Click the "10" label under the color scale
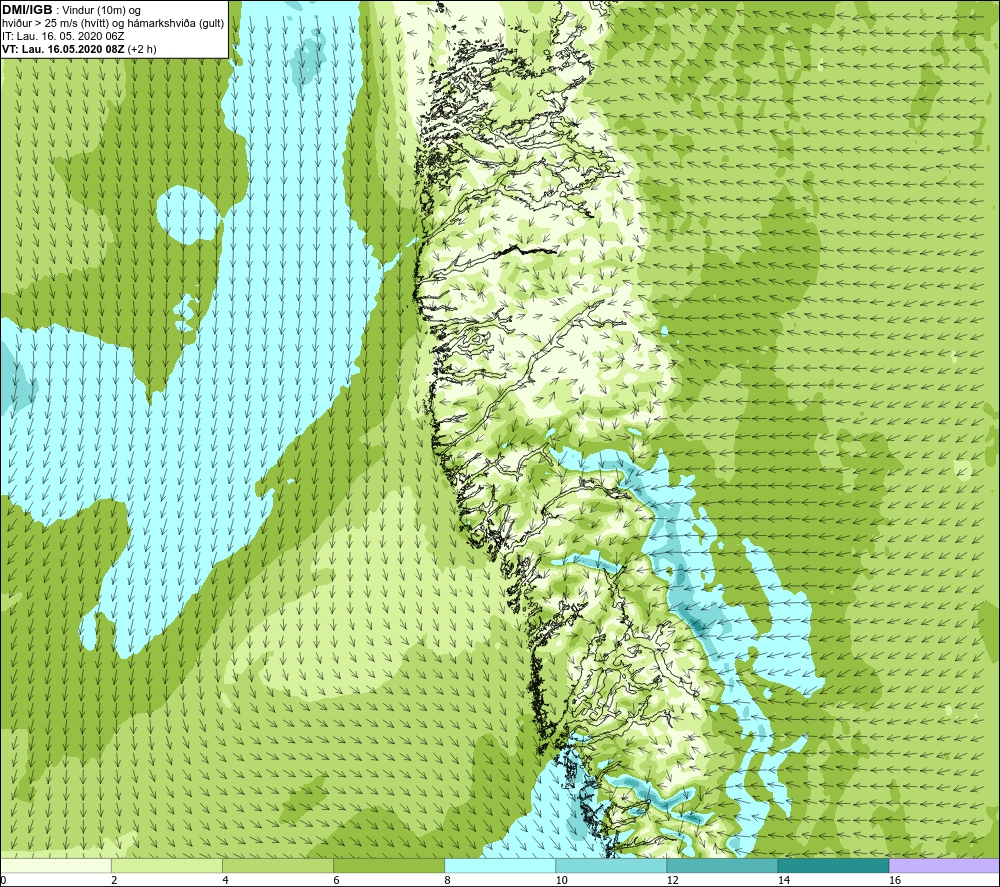The width and height of the screenshot is (1000, 887). pyautogui.click(x=561, y=881)
